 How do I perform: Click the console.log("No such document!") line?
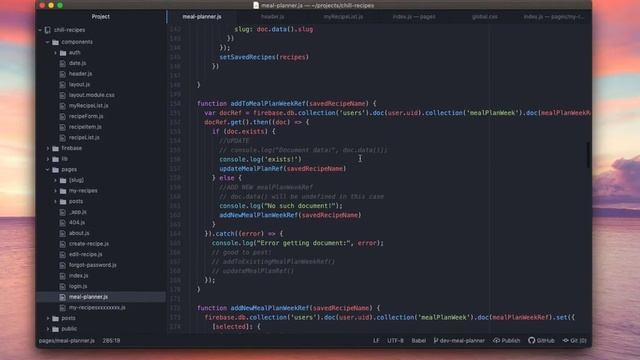point(281,206)
